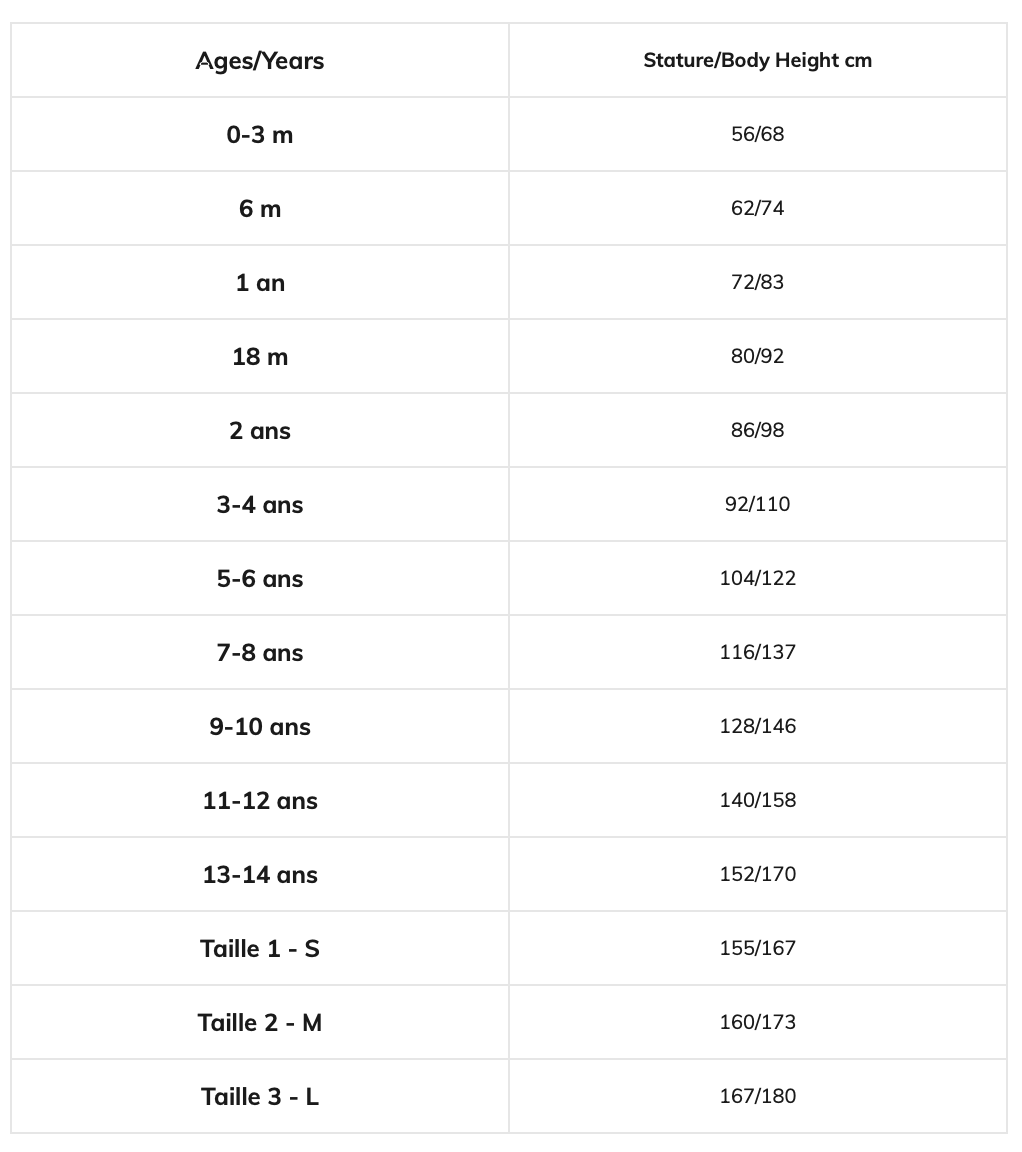Click the 86/98 height value
This screenshot has width=1022, height=1152.
(x=757, y=431)
